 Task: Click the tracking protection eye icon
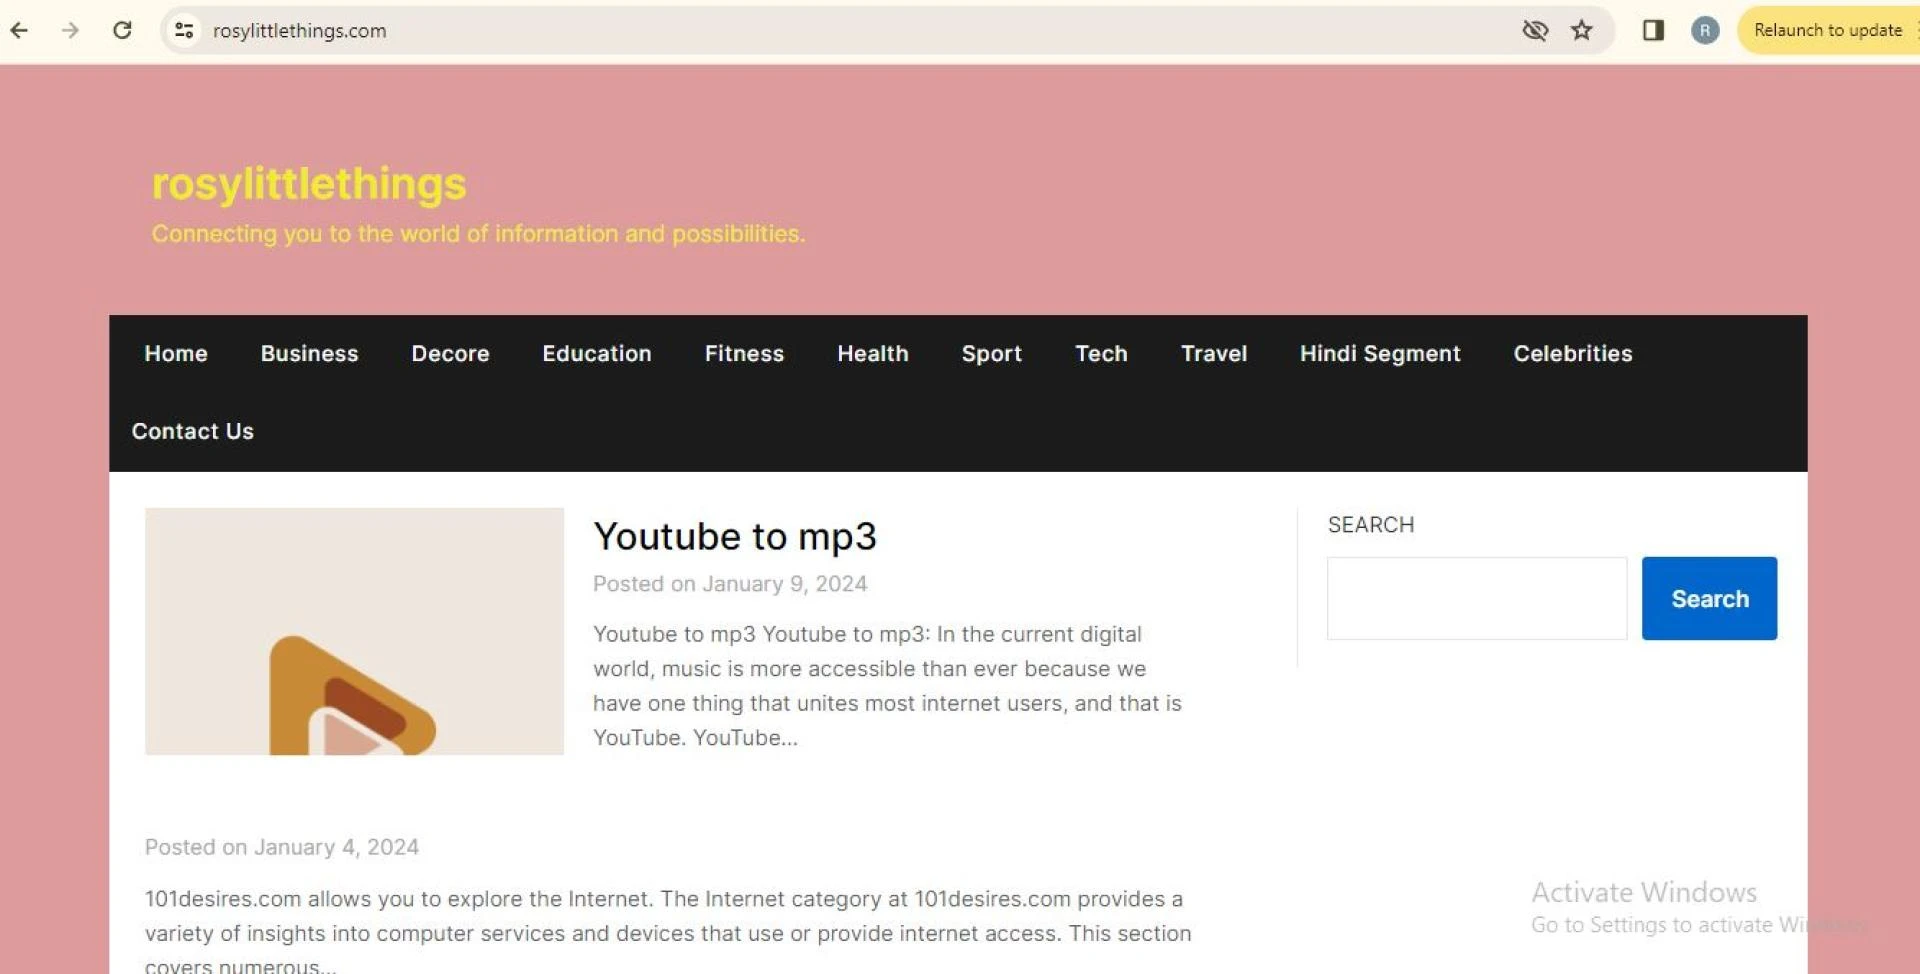1534,30
